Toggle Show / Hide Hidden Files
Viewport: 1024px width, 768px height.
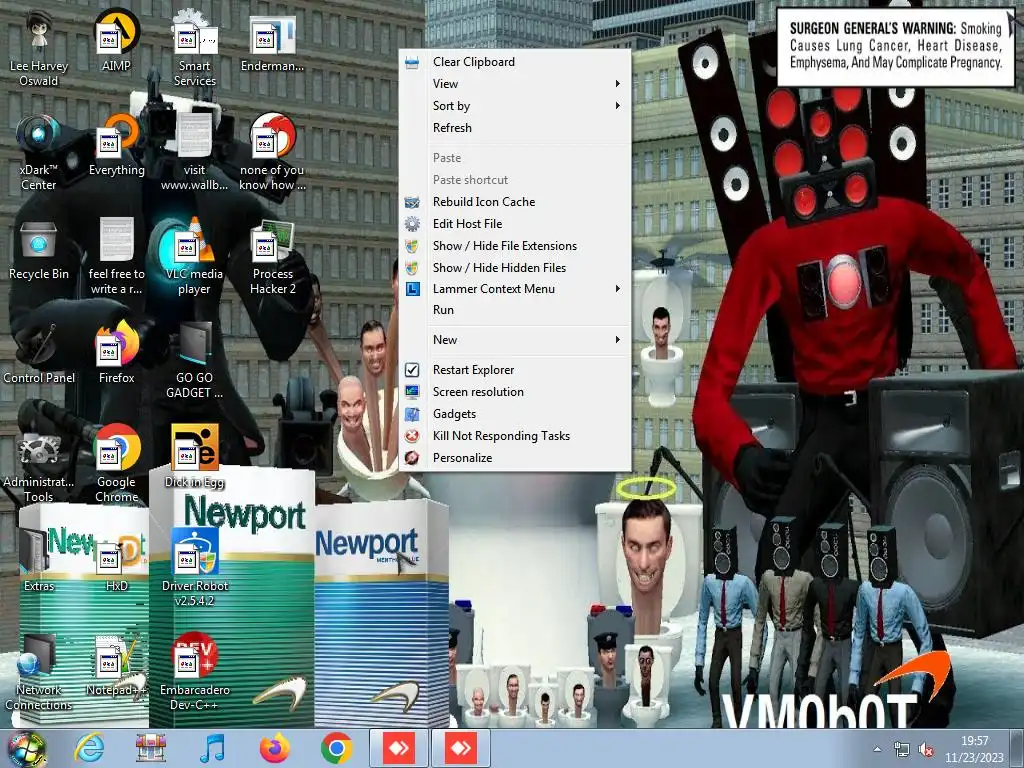coord(515,268)
